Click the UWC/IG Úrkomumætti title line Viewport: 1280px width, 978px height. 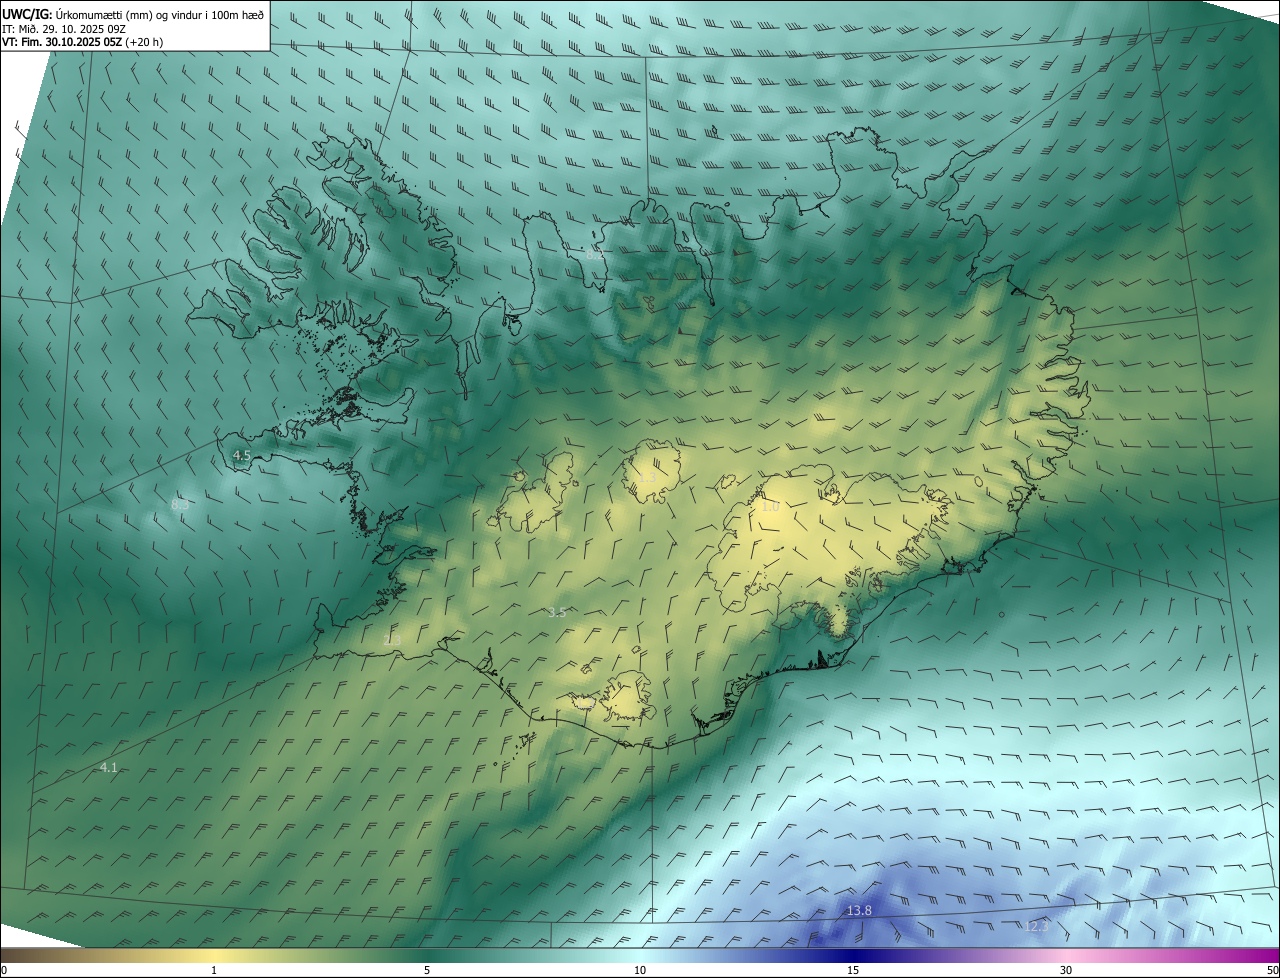pos(133,13)
